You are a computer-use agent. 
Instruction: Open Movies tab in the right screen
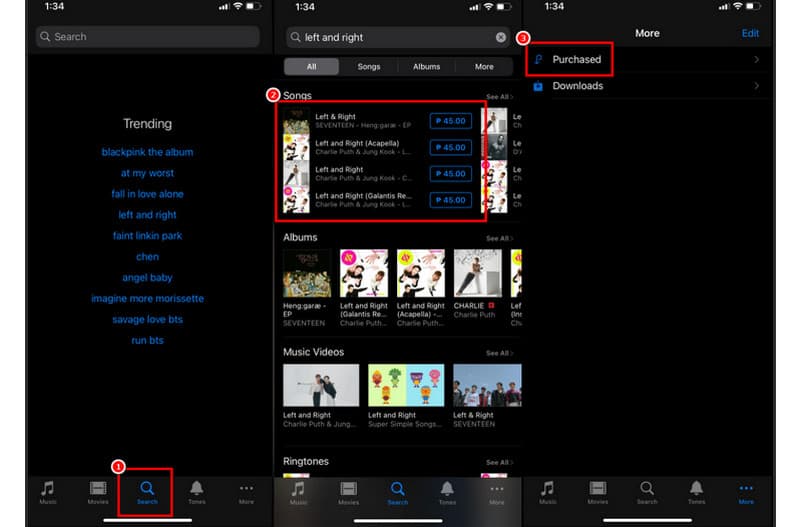[x=597, y=492]
